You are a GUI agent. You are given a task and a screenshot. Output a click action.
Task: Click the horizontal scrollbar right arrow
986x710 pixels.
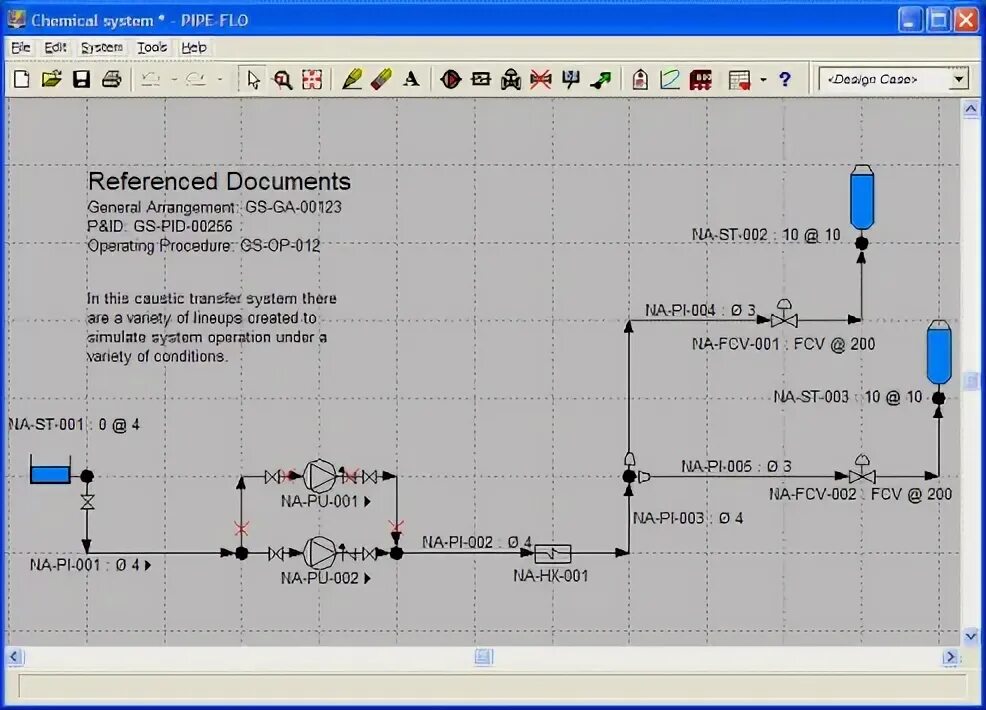point(950,657)
